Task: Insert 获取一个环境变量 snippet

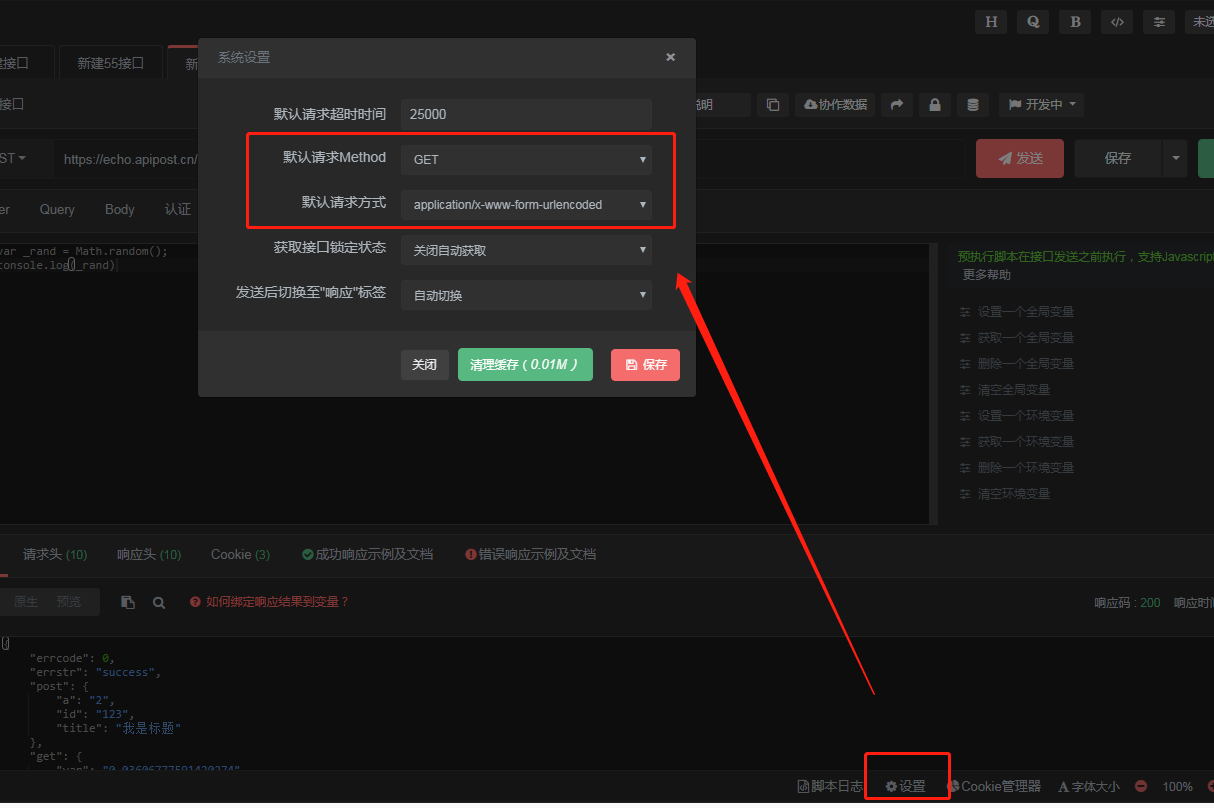Action: (1016, 442)
